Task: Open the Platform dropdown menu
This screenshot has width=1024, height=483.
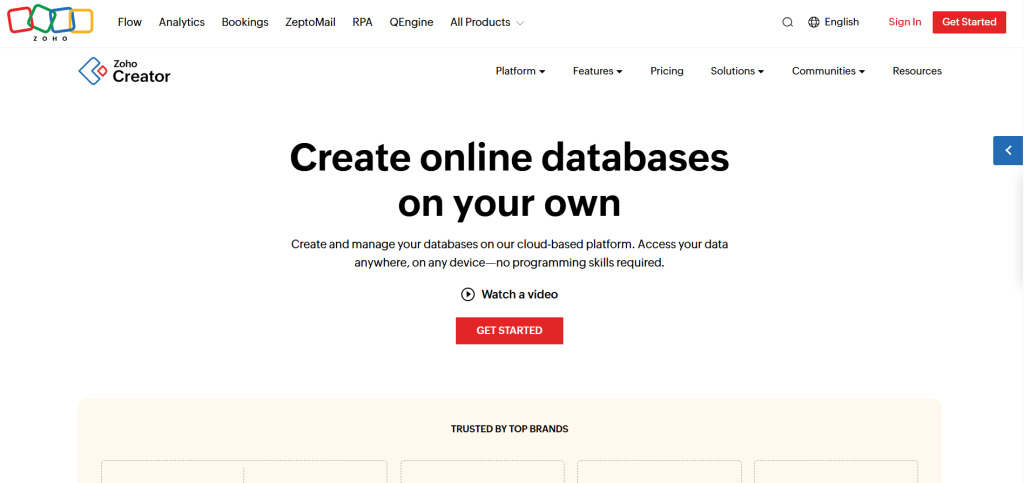Action: pos(520,71)
